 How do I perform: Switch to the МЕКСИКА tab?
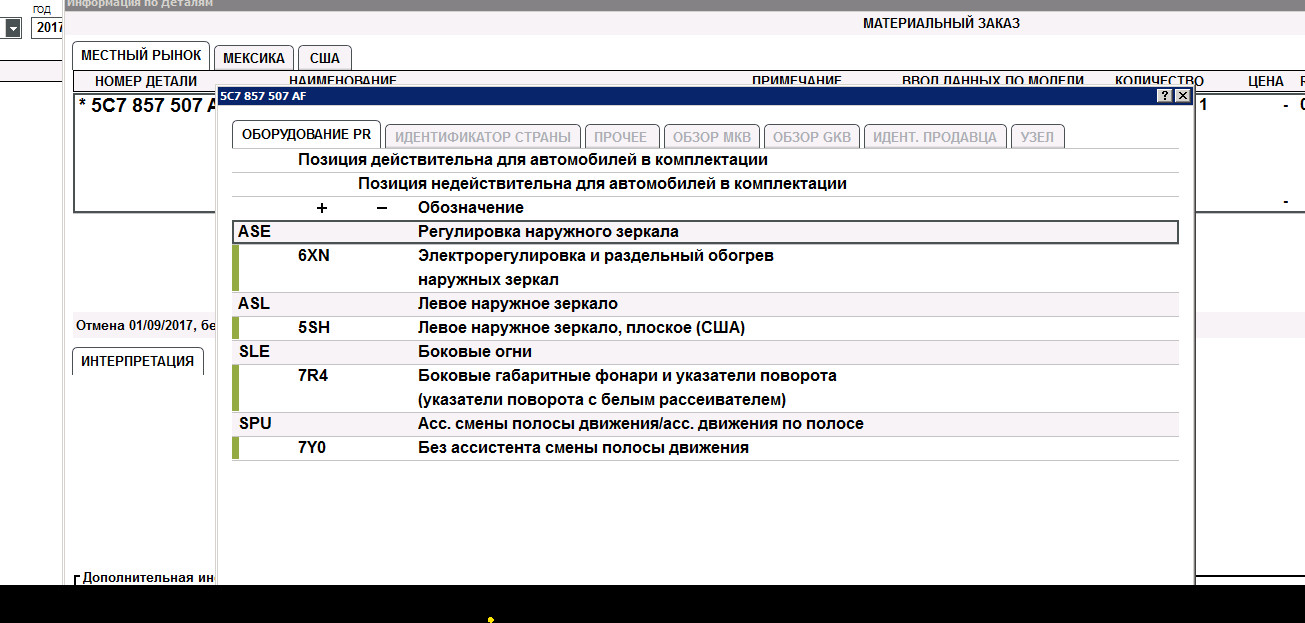[254, 58]
